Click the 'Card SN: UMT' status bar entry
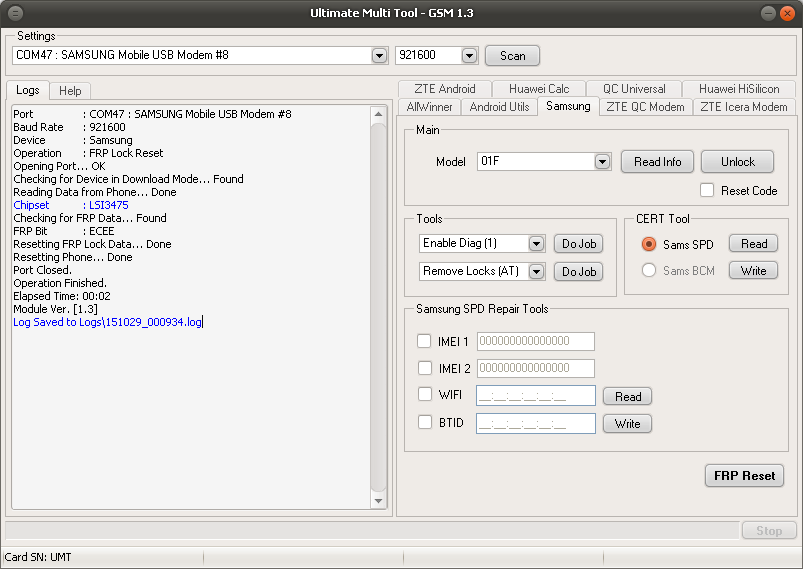803x569 pixels. click(38, 557)
